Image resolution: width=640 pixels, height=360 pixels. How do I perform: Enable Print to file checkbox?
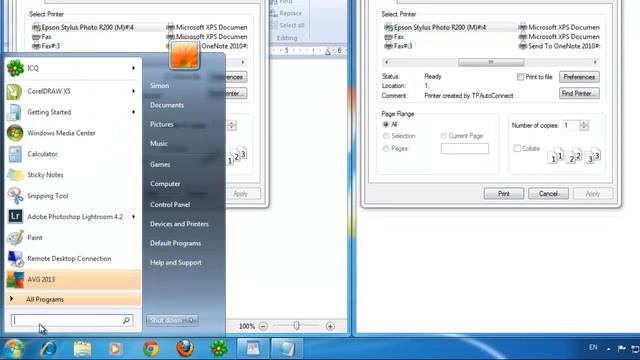point(520,77)
